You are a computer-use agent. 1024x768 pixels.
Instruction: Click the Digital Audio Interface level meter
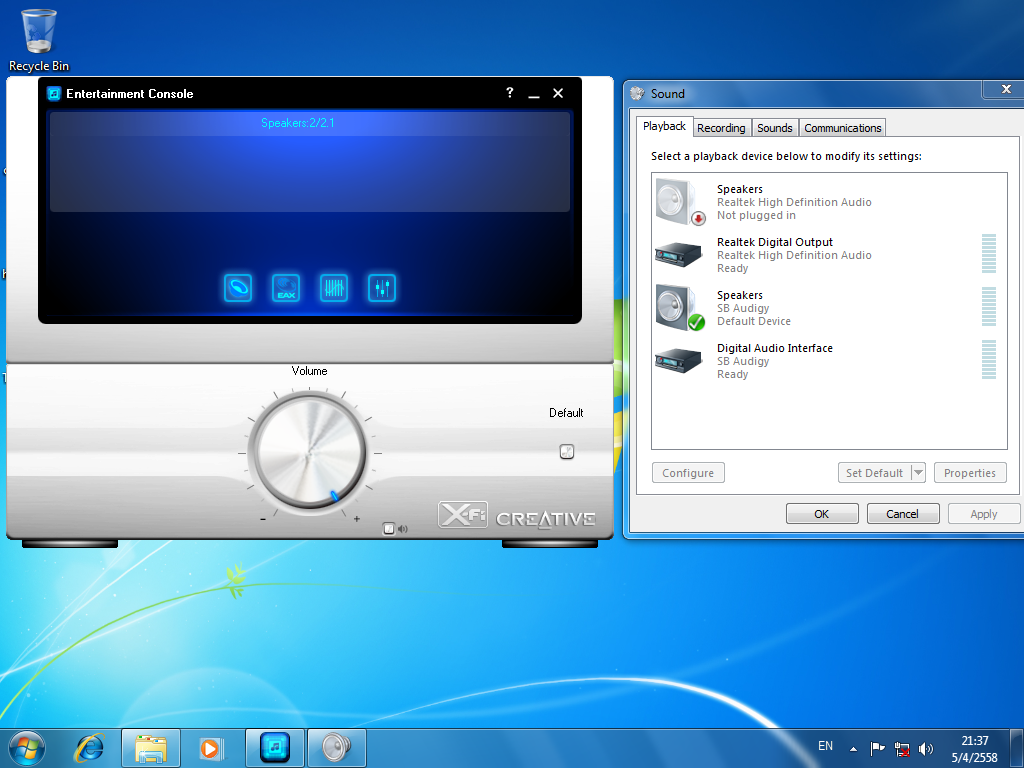click(x=989, y=359)
